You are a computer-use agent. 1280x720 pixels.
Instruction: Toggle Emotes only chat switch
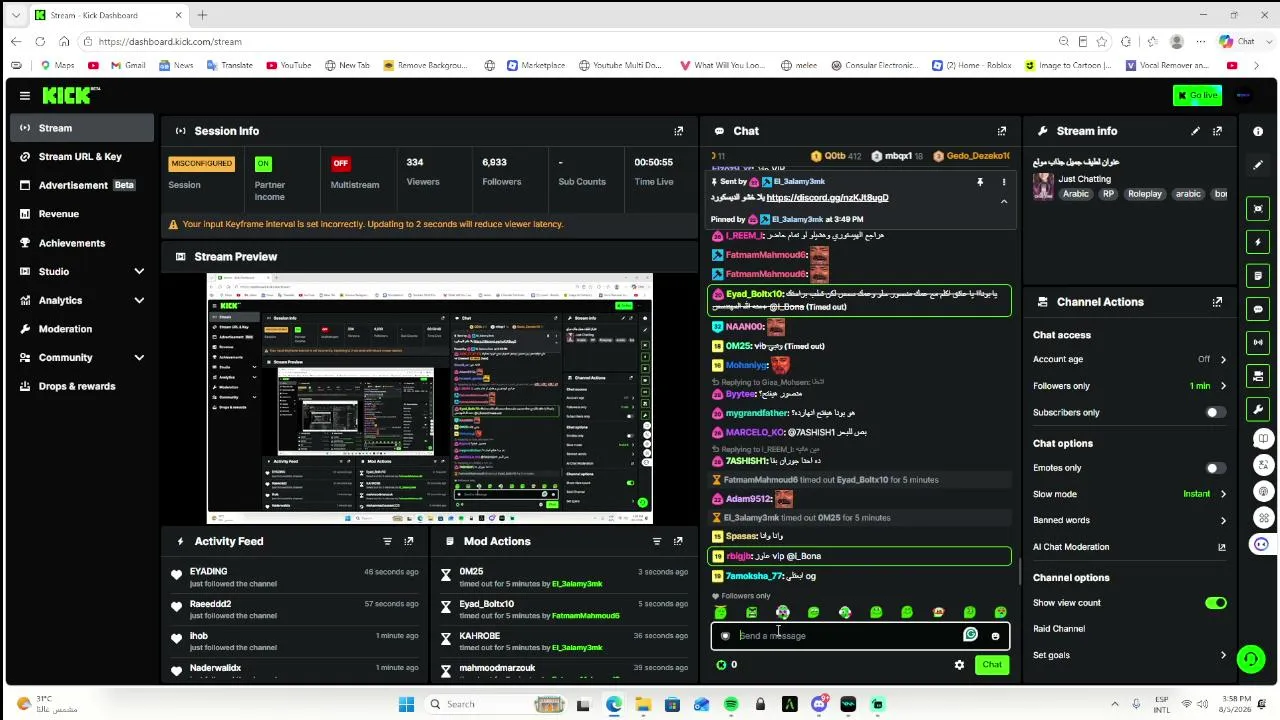[1215, 468]
